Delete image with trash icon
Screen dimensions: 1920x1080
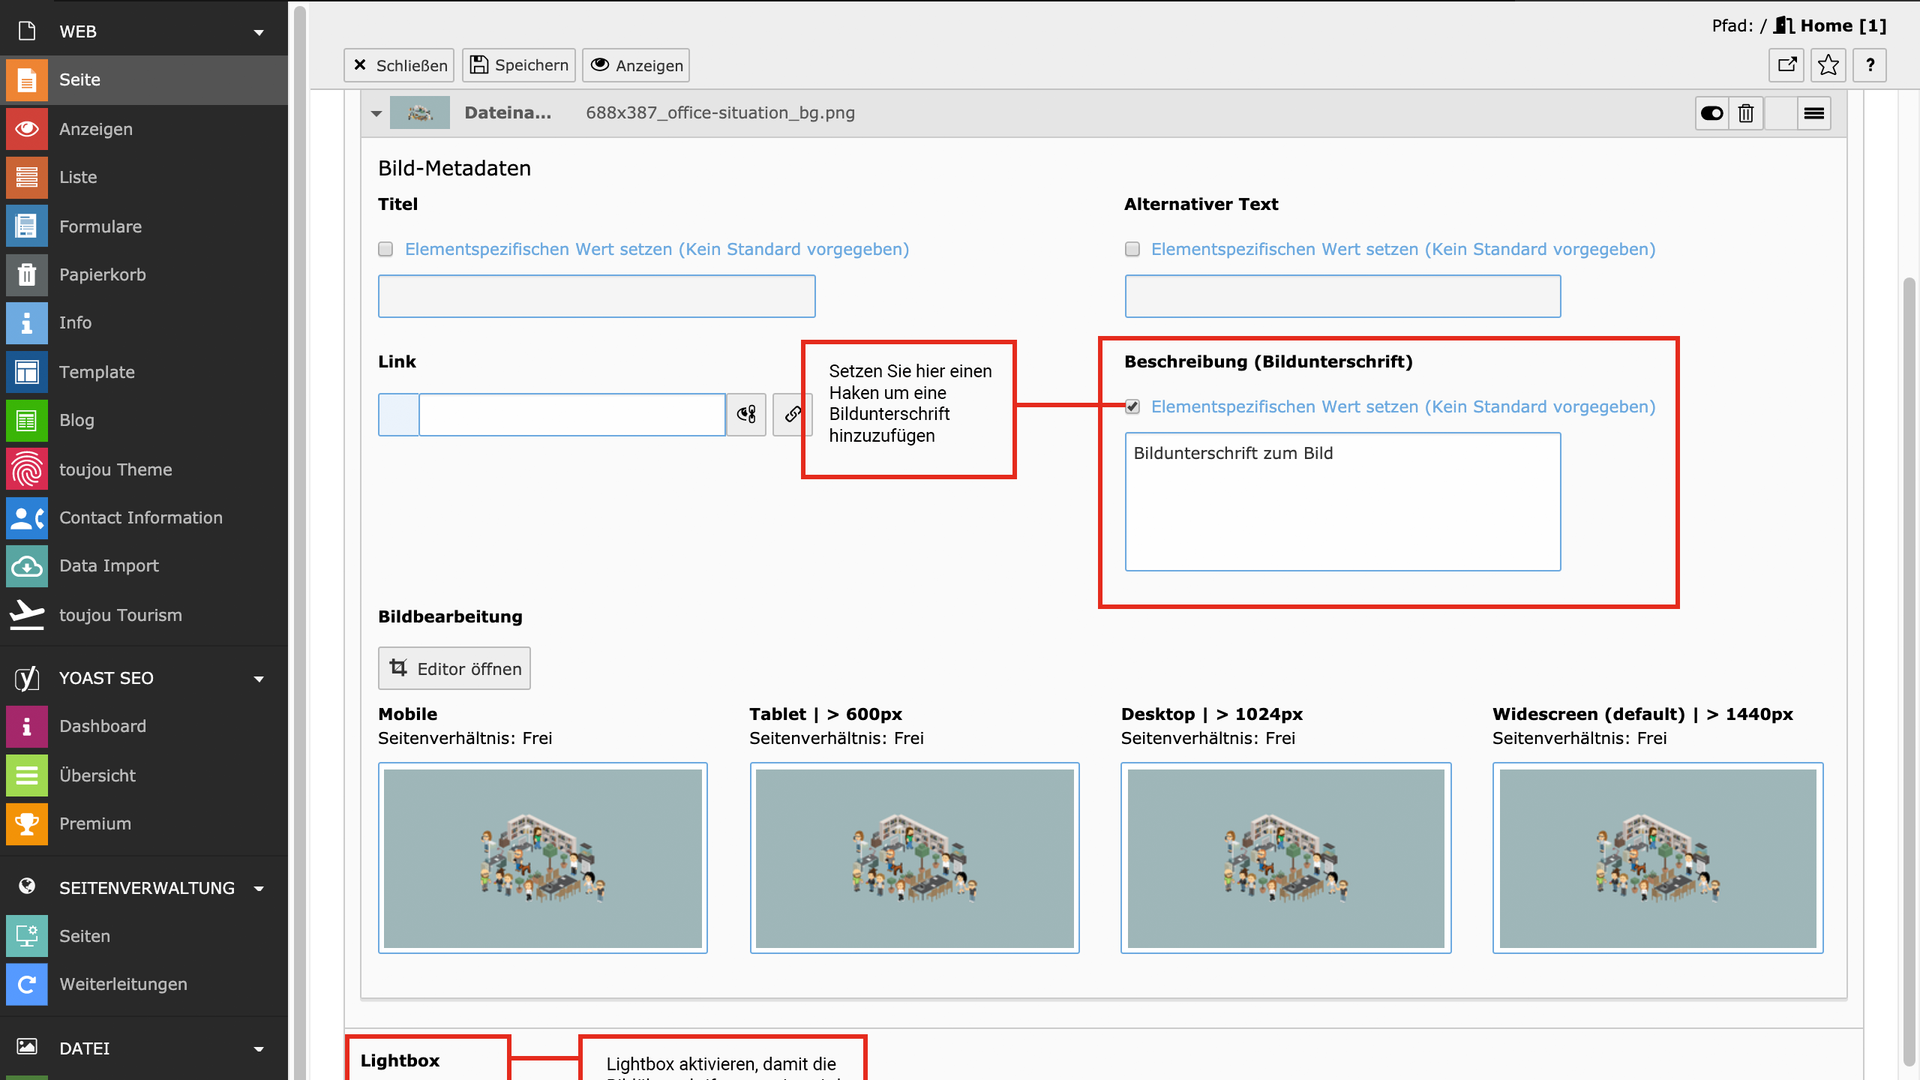point(1746,114)
